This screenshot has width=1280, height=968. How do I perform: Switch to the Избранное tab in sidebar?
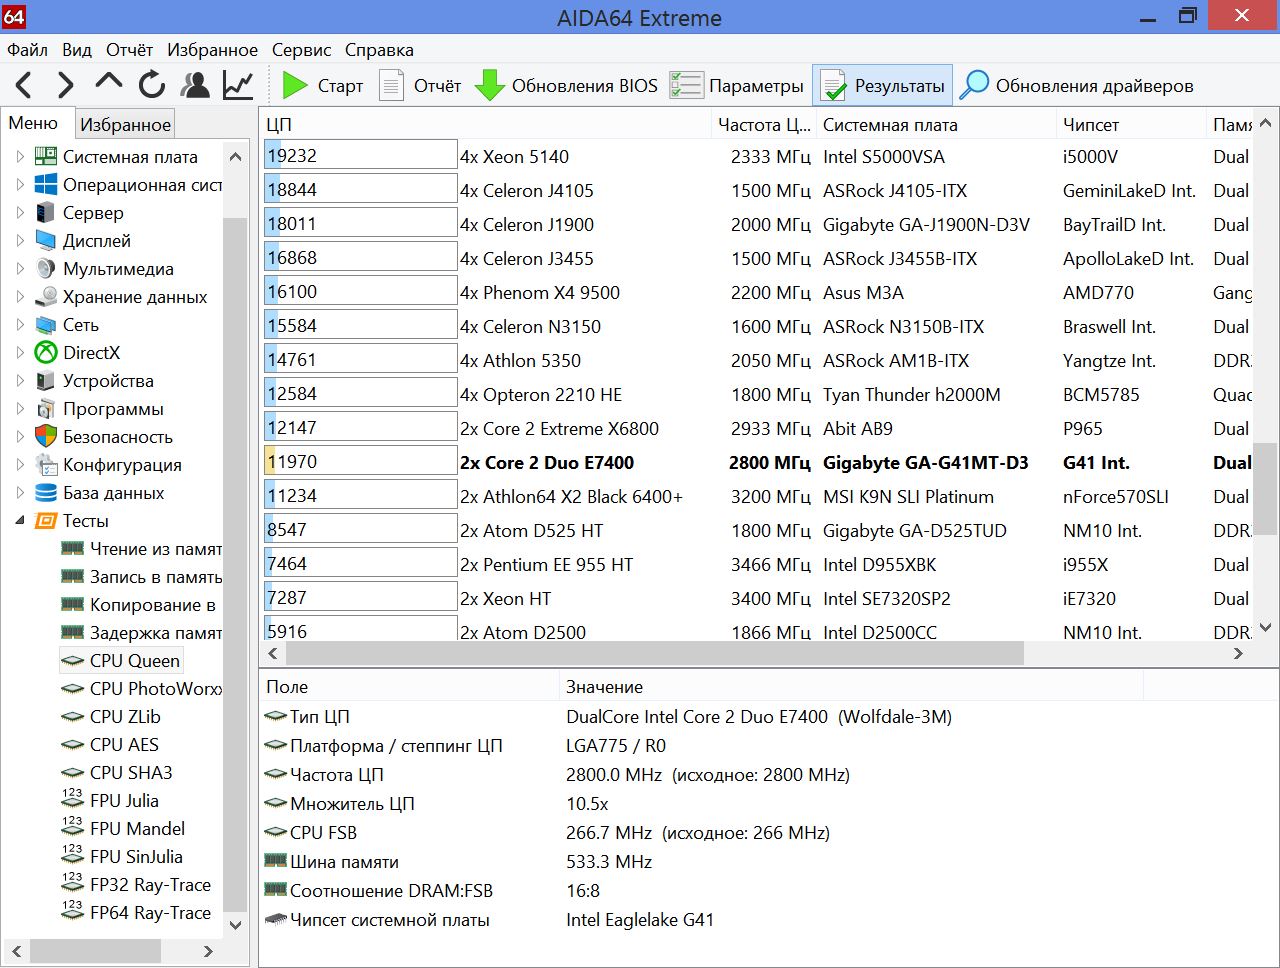pyautogui.click(x=125, y=124)
